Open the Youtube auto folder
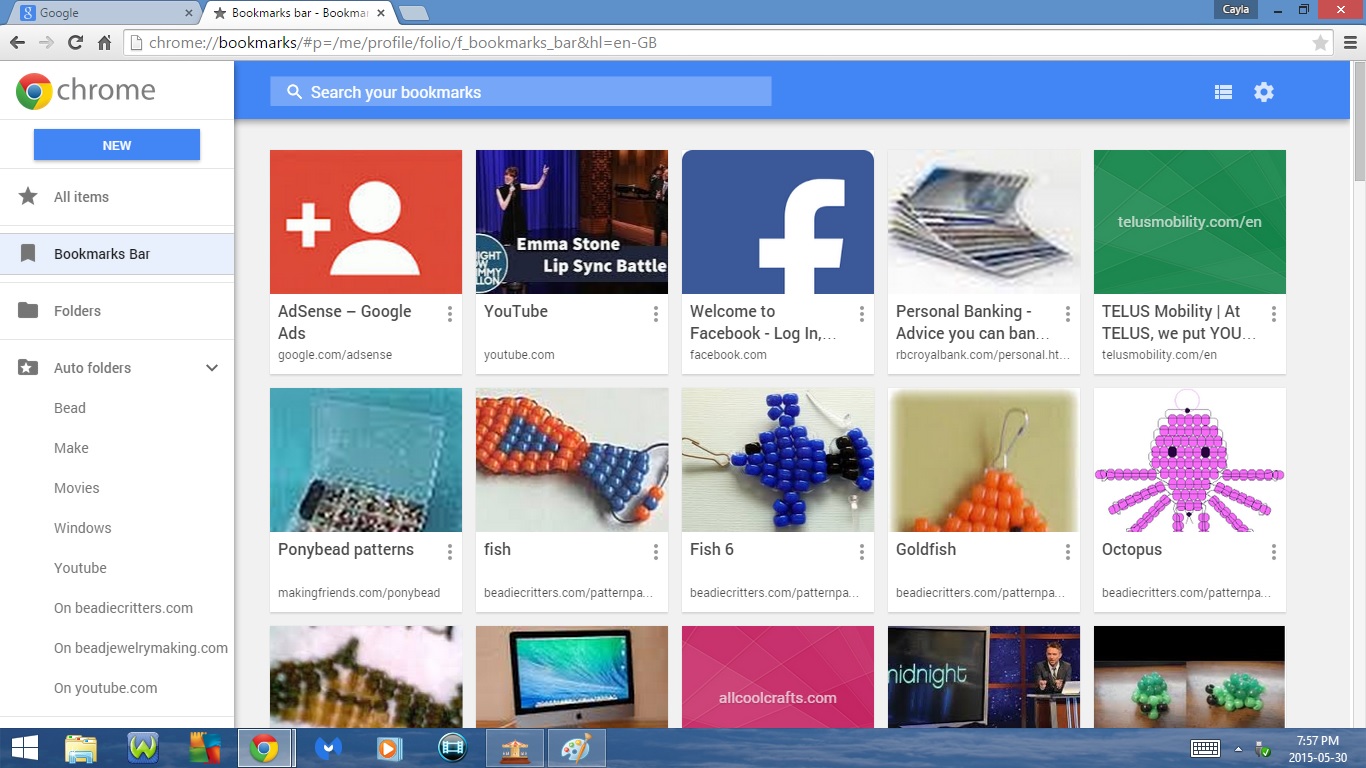The height and width of the screenshot is (768, 1366). (80, 568)
